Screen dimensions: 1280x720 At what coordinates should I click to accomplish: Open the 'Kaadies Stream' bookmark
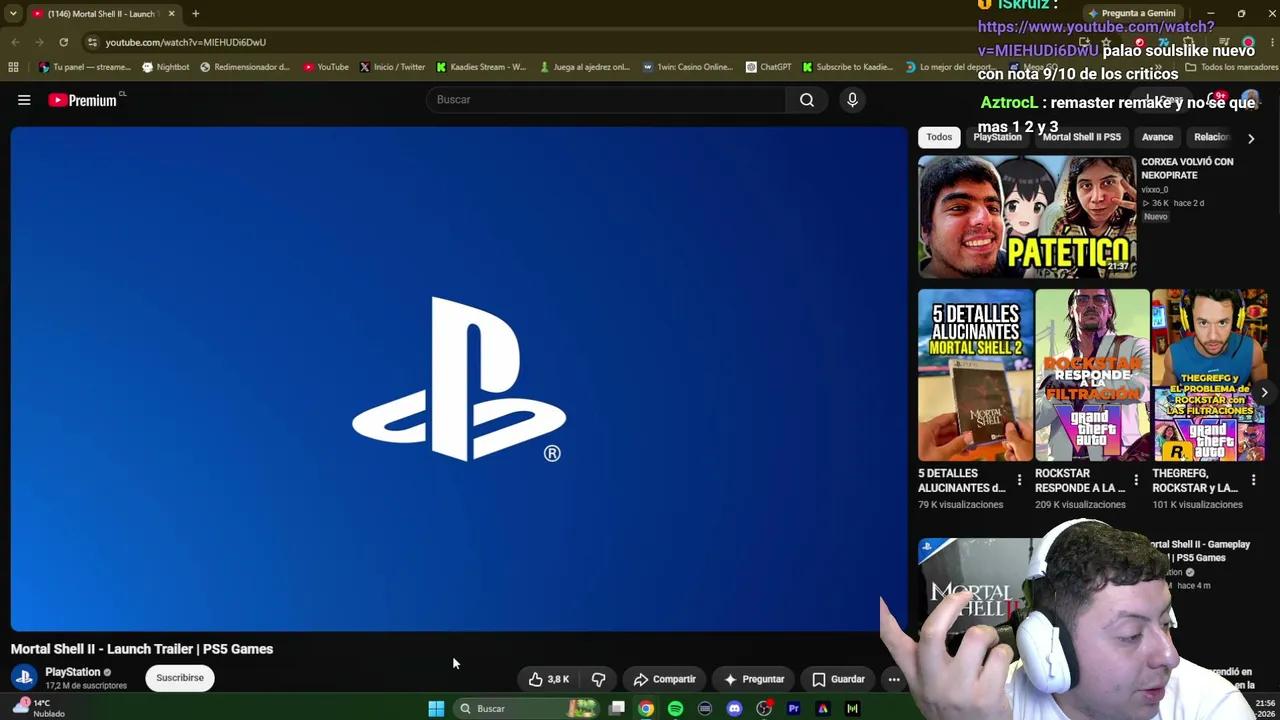point(481,67)
